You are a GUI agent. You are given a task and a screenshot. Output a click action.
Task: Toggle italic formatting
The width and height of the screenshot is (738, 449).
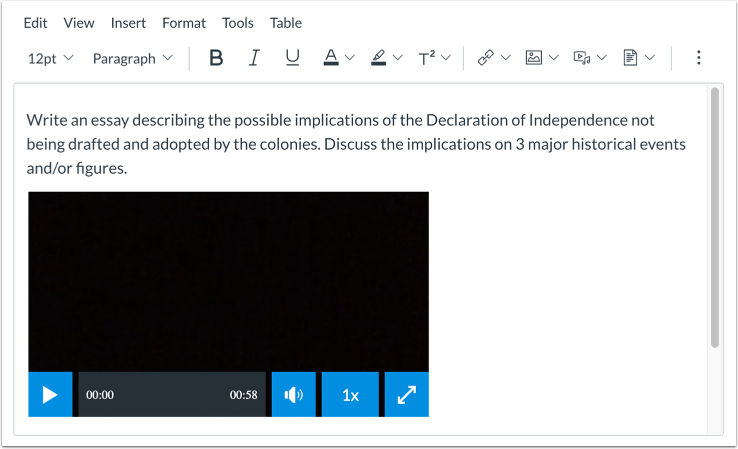point(254,58)
